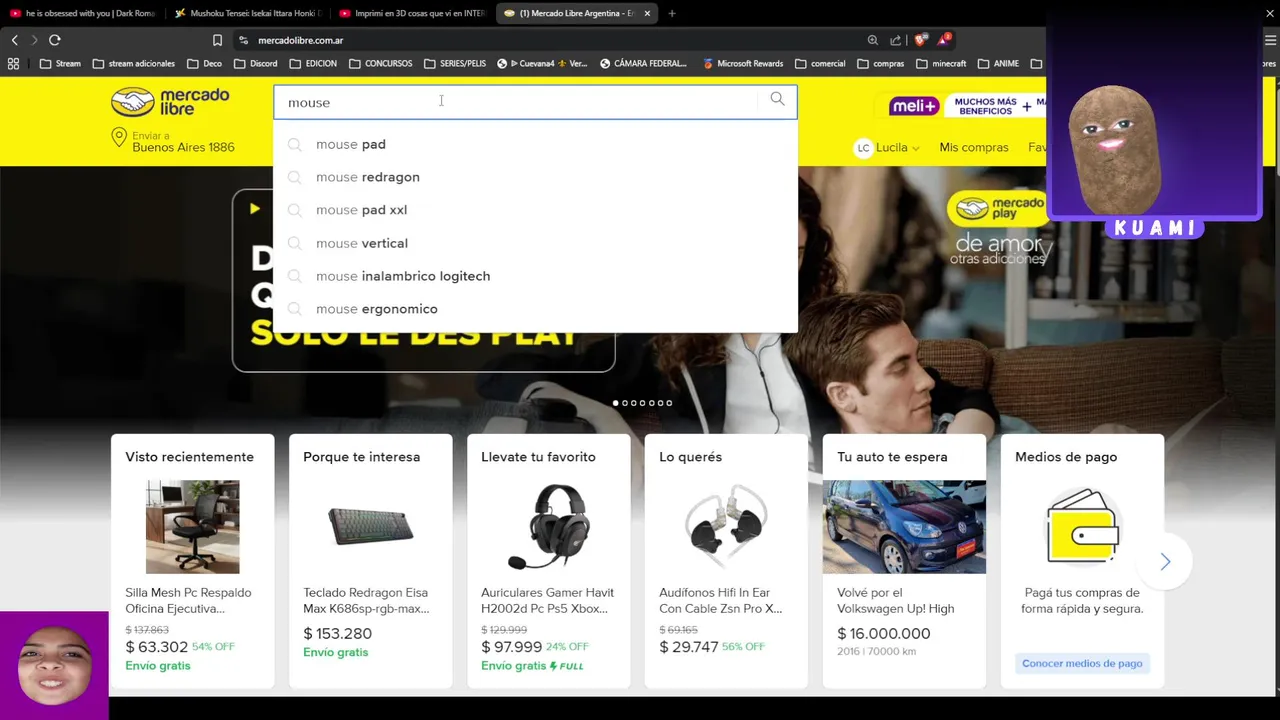Open the Volkswagen Up car image
1280x720 pixels.
click(x=904, y=527)
